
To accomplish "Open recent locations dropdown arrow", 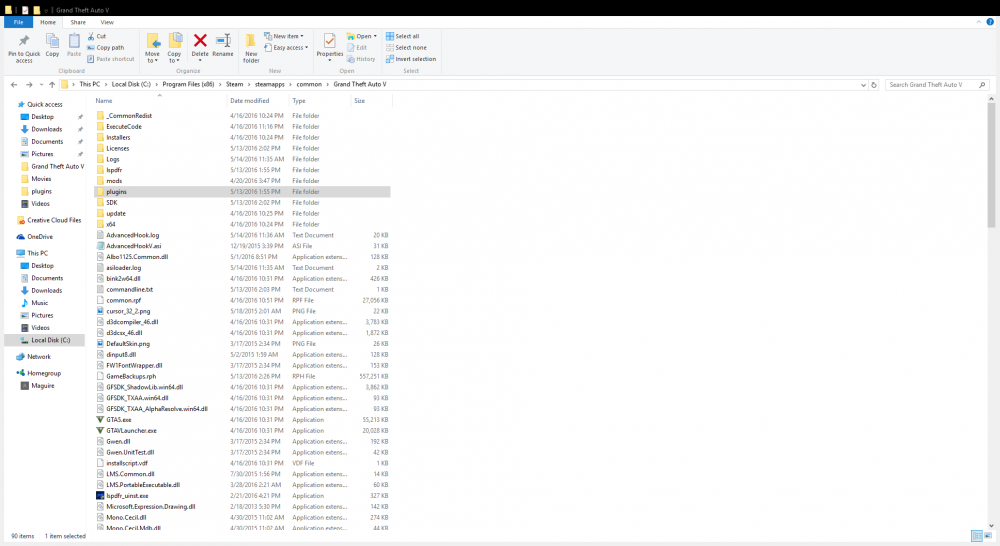I will [41, 84].
